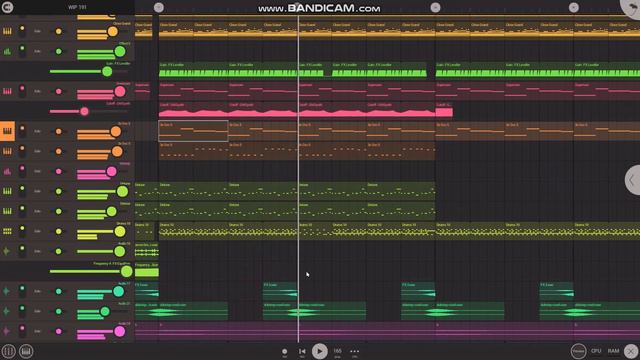The width and height of the screenshot is (640, 360).
Task: Tap the back arrow icon beside WIP 191
Action: (7, 7)
